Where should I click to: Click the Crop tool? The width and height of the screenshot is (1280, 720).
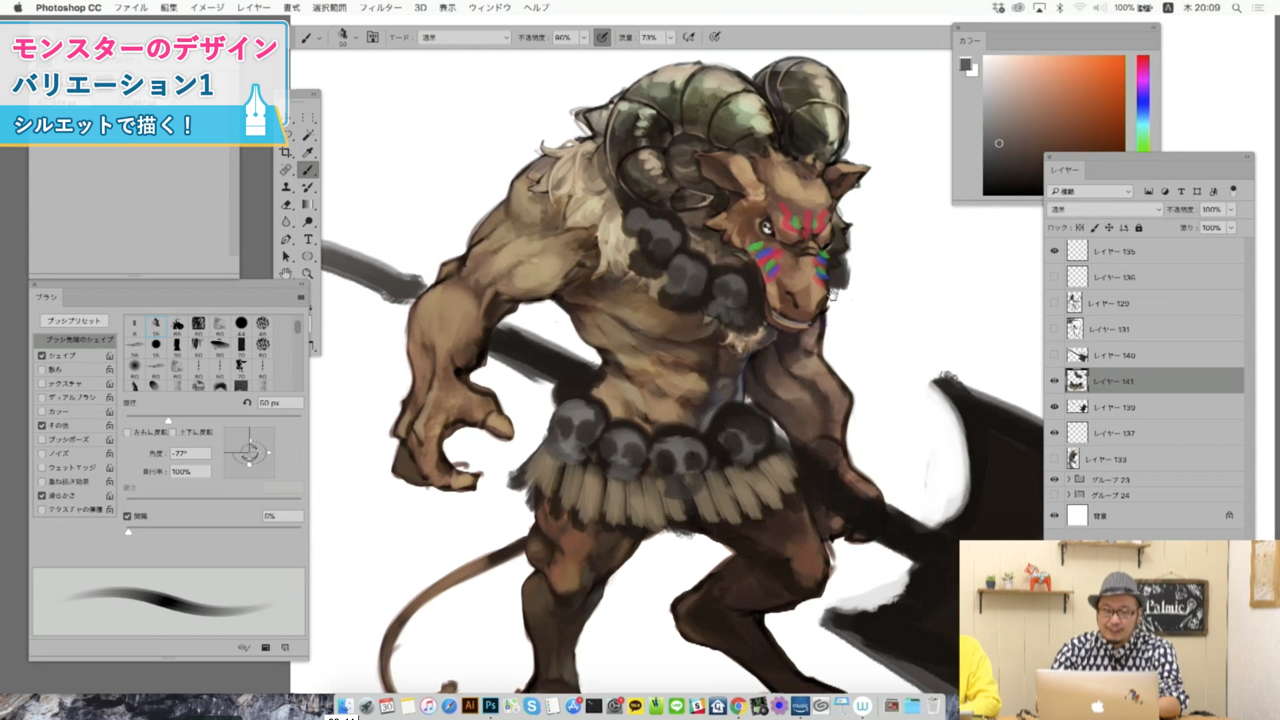(287, 152)
